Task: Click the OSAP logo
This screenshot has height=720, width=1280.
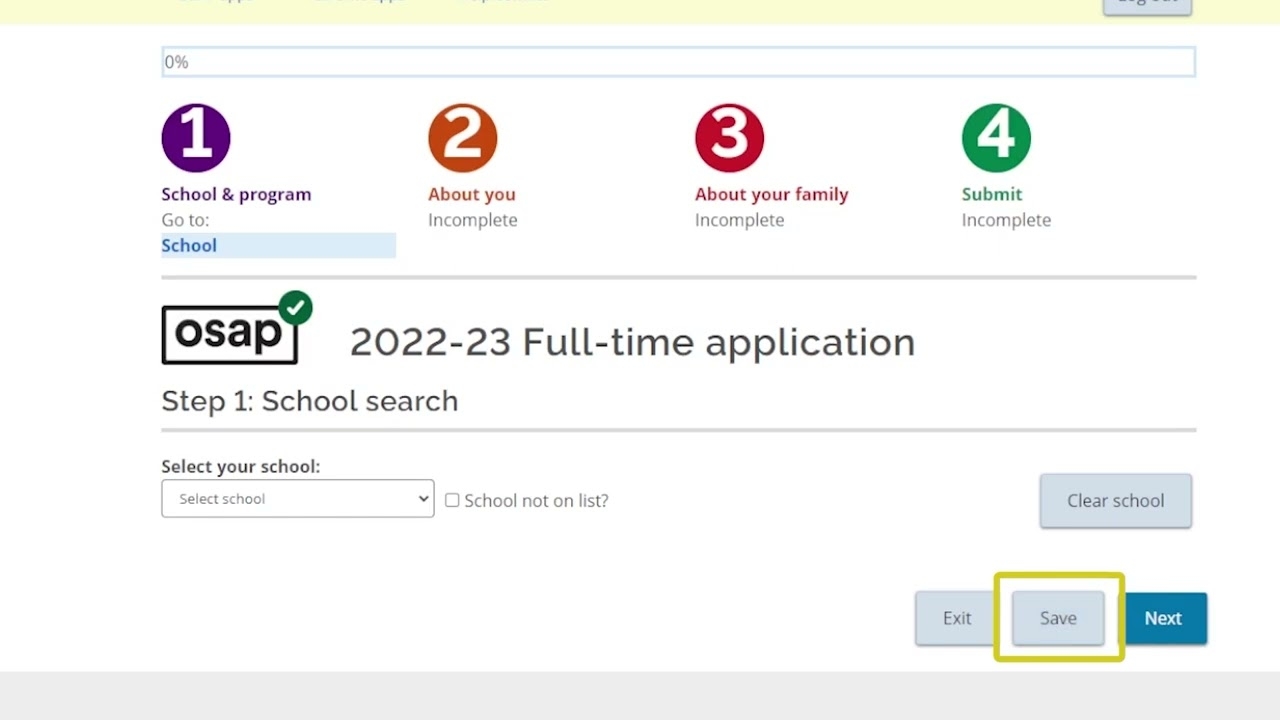Action: click(x=237, y=329)
